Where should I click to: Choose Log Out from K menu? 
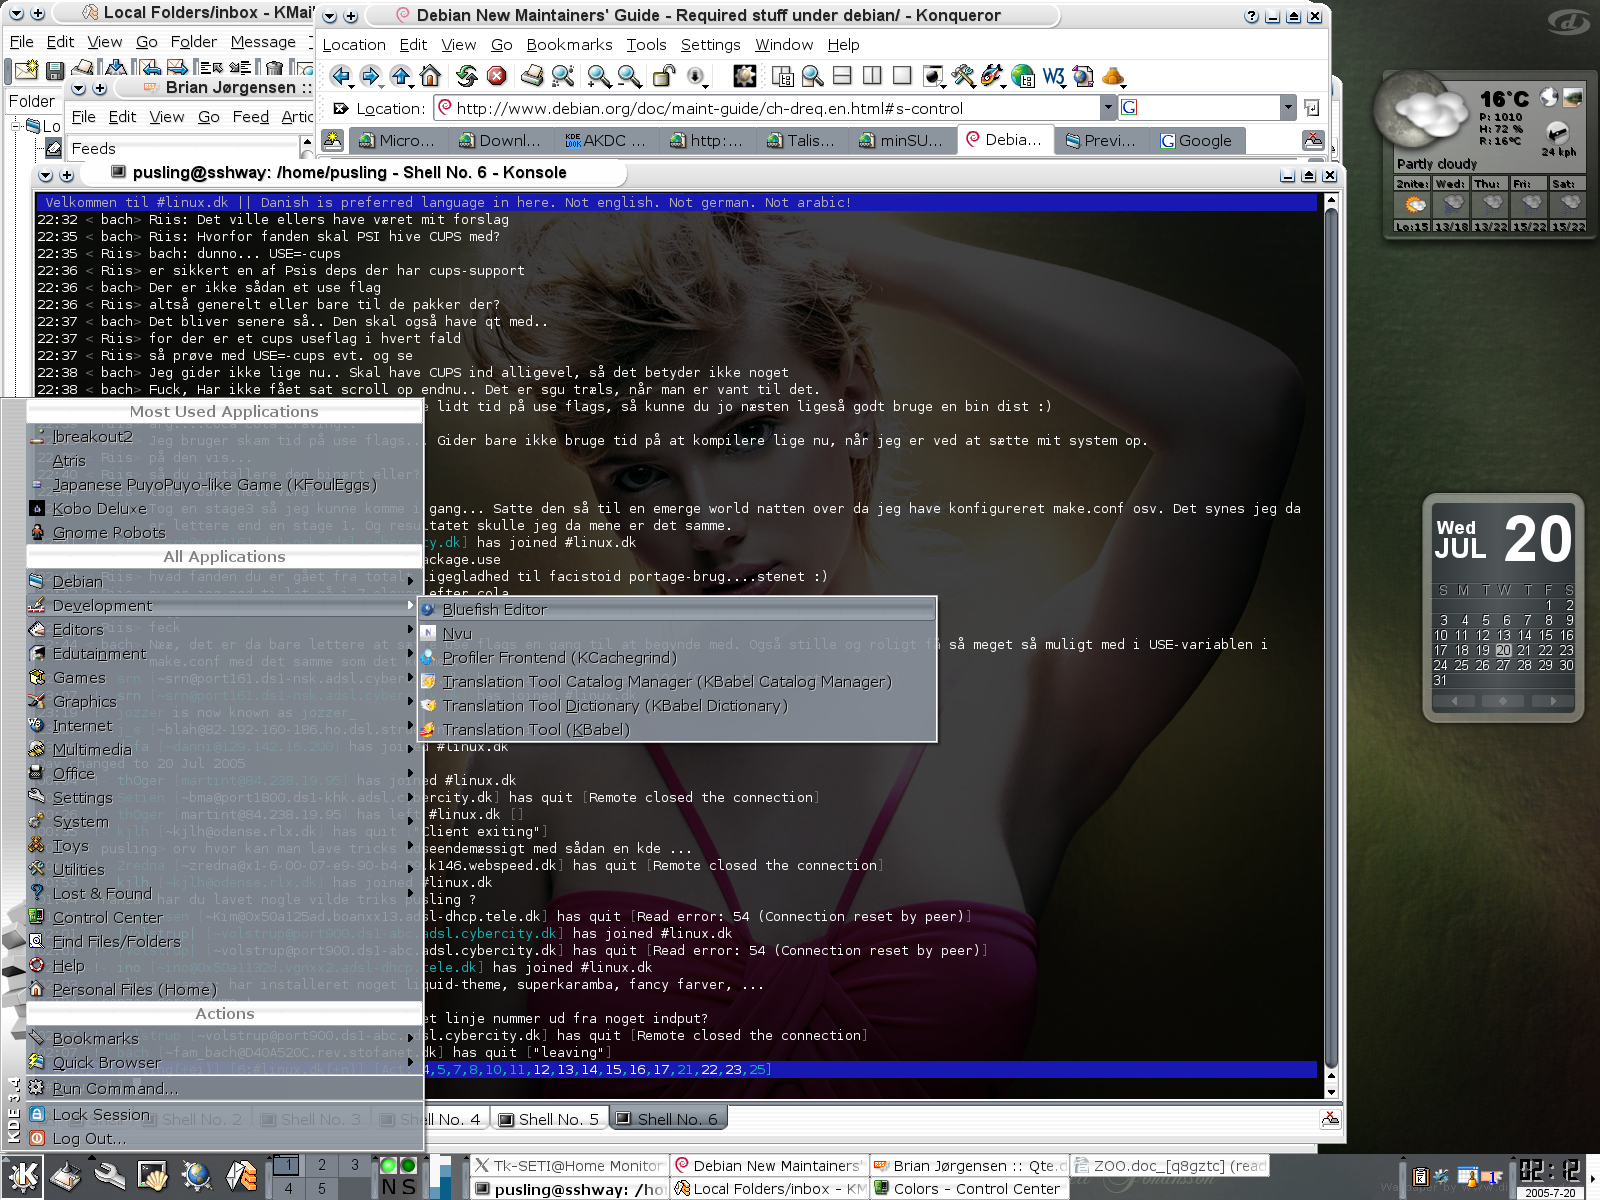tap(224, 1138)
